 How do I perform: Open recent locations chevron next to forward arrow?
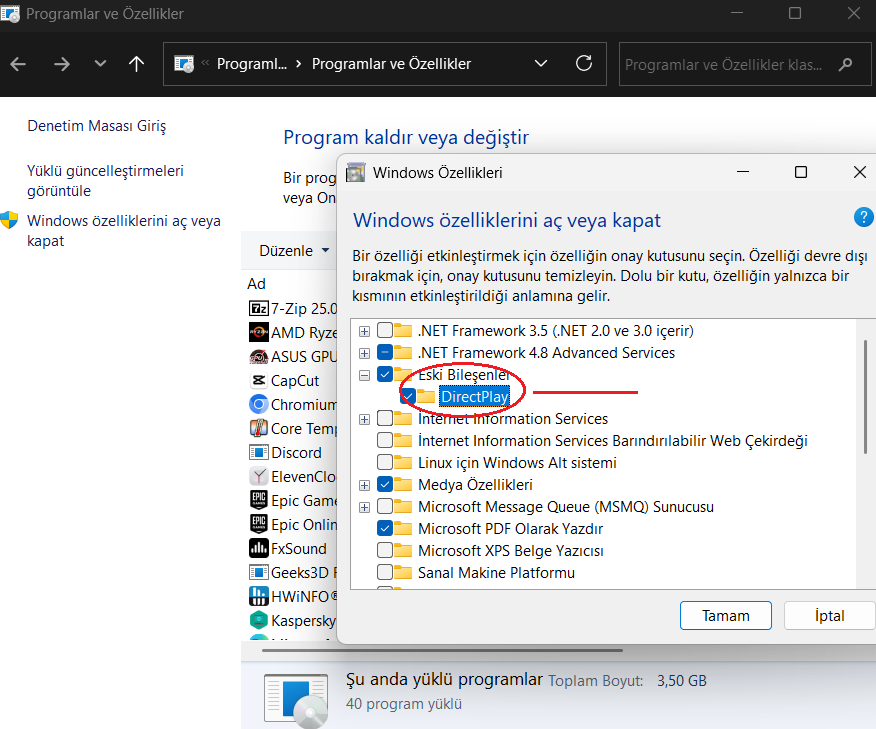tap(100, 64)
